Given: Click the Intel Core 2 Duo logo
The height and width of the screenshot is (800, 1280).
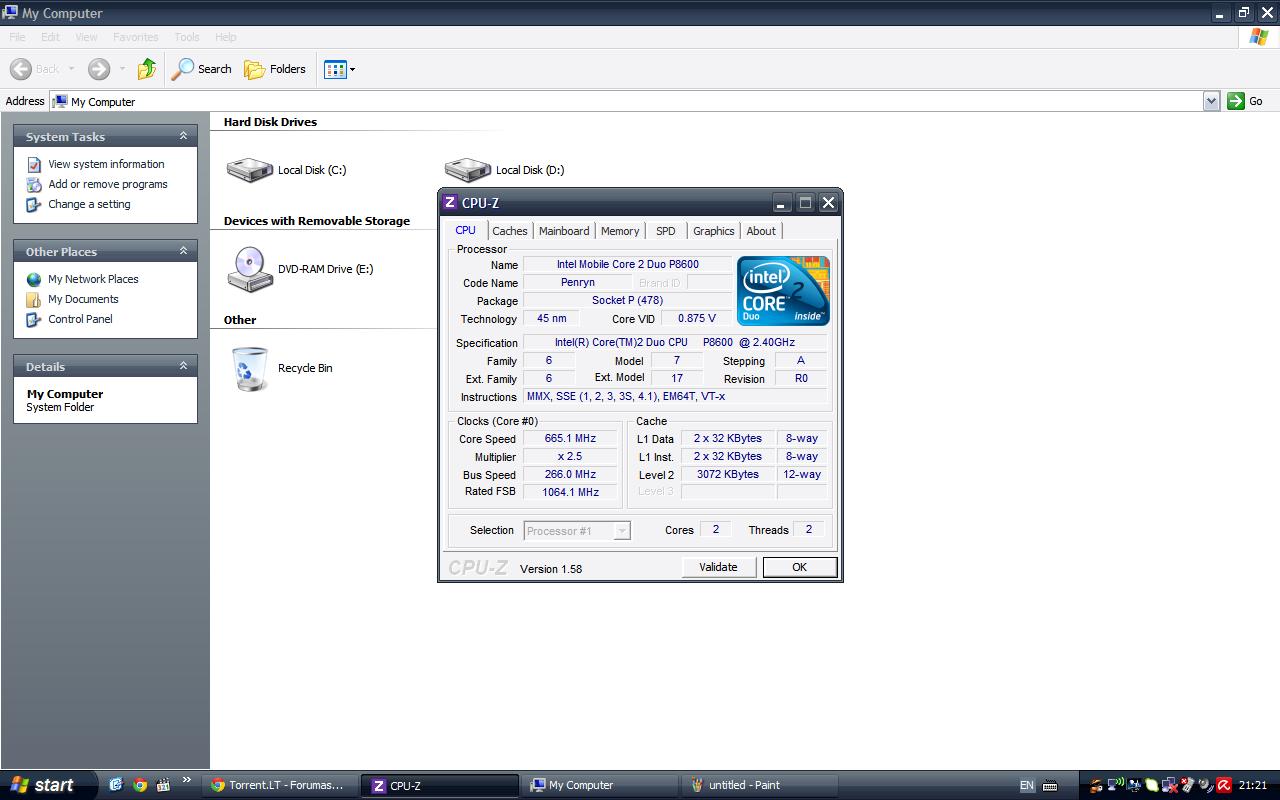Looking at the screenshot, I should coord(783,291).
